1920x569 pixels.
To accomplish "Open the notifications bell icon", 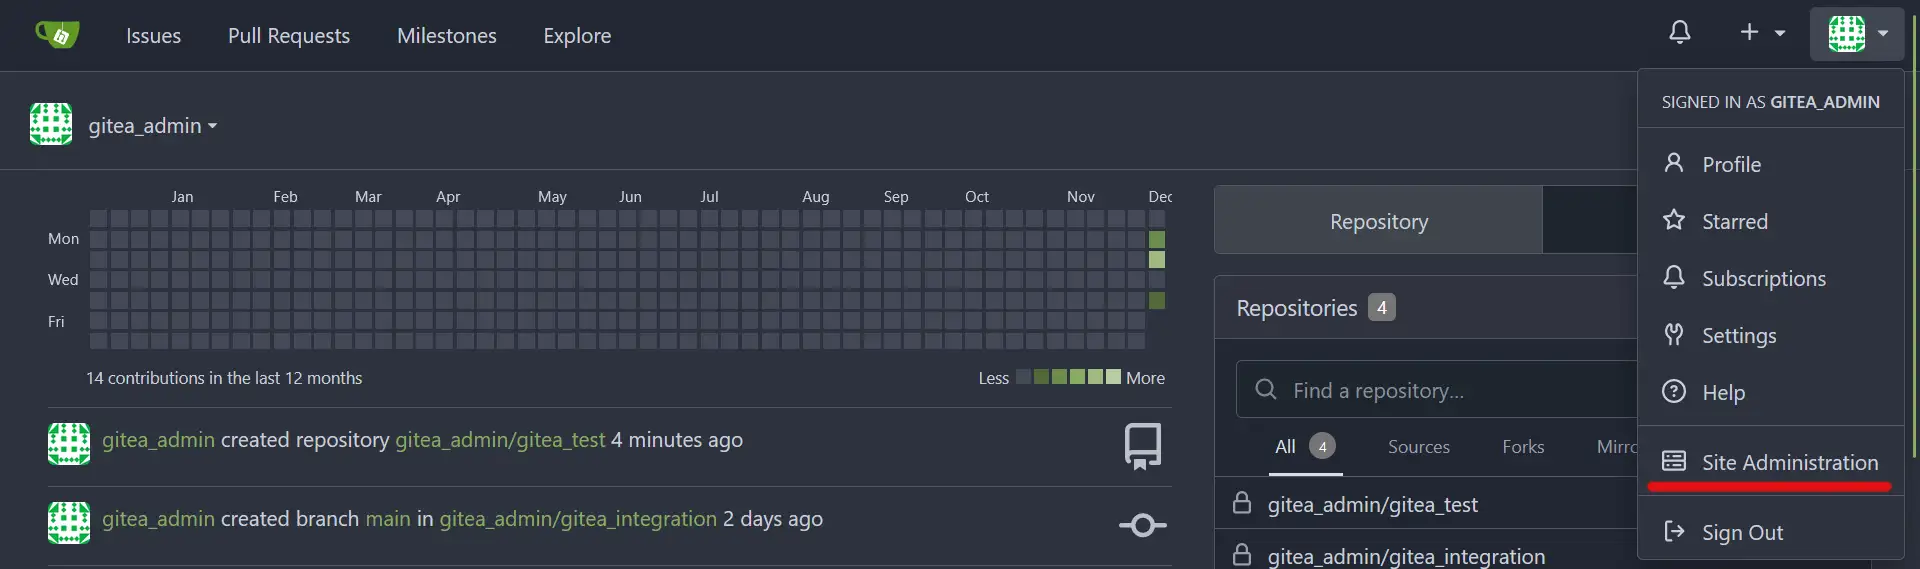I will (1680, 32).
